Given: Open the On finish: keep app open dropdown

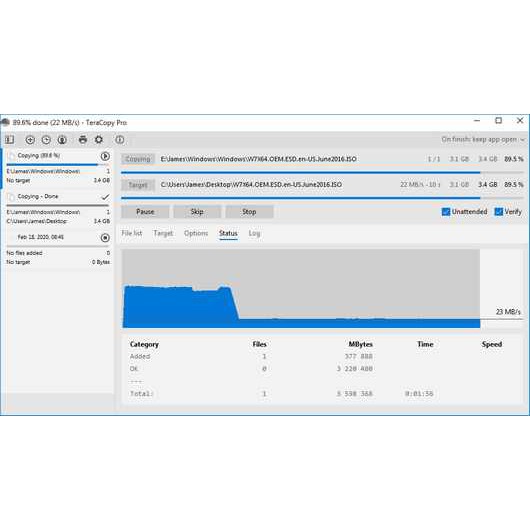Looking at the screenshot, I should point(482,139).
